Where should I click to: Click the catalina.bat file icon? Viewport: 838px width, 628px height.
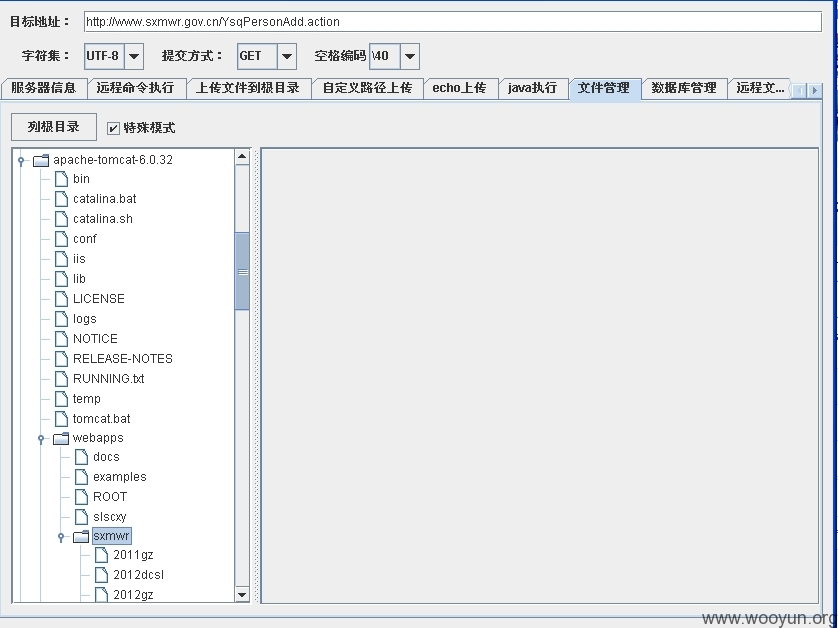coord(61,199)
